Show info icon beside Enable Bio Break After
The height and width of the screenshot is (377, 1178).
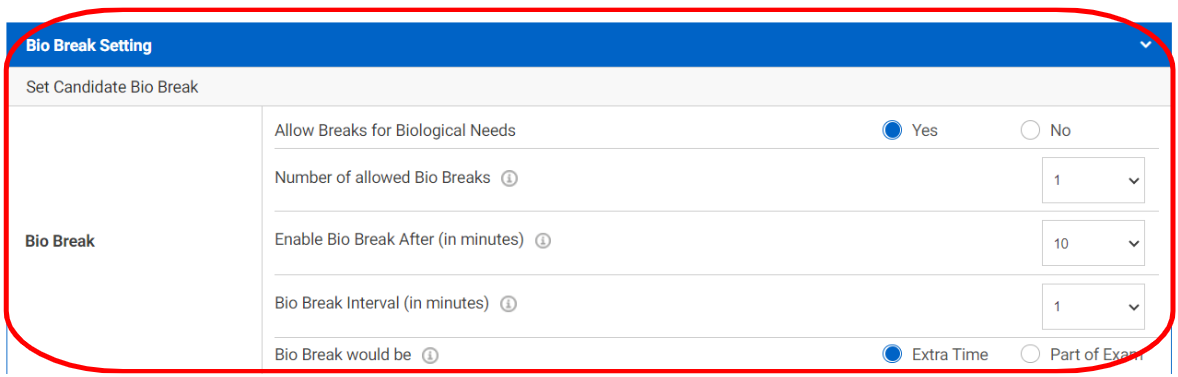click(x=542, y=241)
